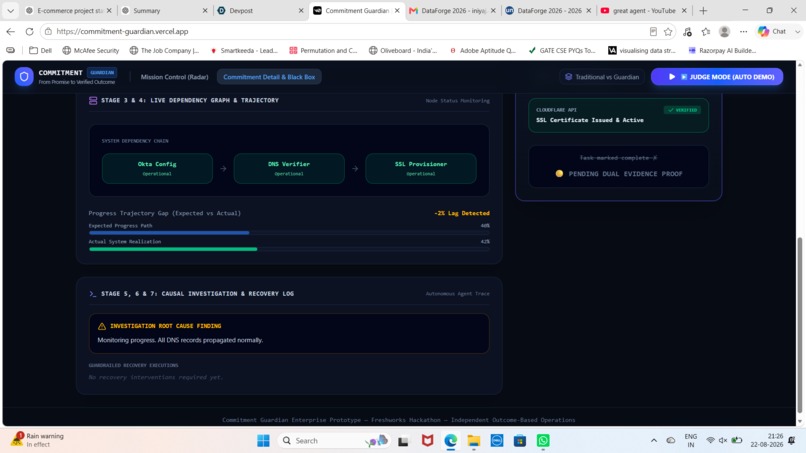
Task: Click the Stage 5, 6 & 7 terminal icon
Action: (93, 294)
